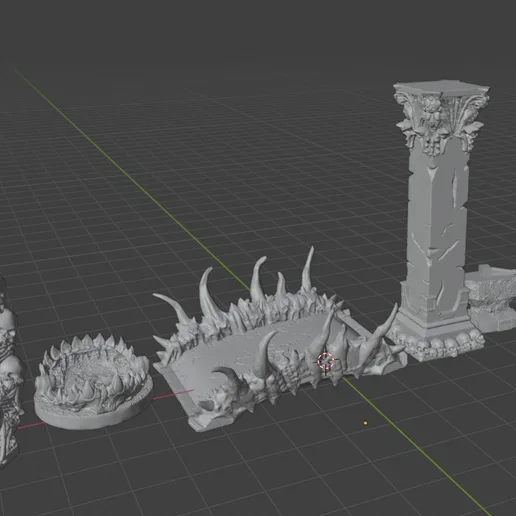Click the orange object origin dot
The height and width of the screenshot is (516, 516).
coord(366,423)
